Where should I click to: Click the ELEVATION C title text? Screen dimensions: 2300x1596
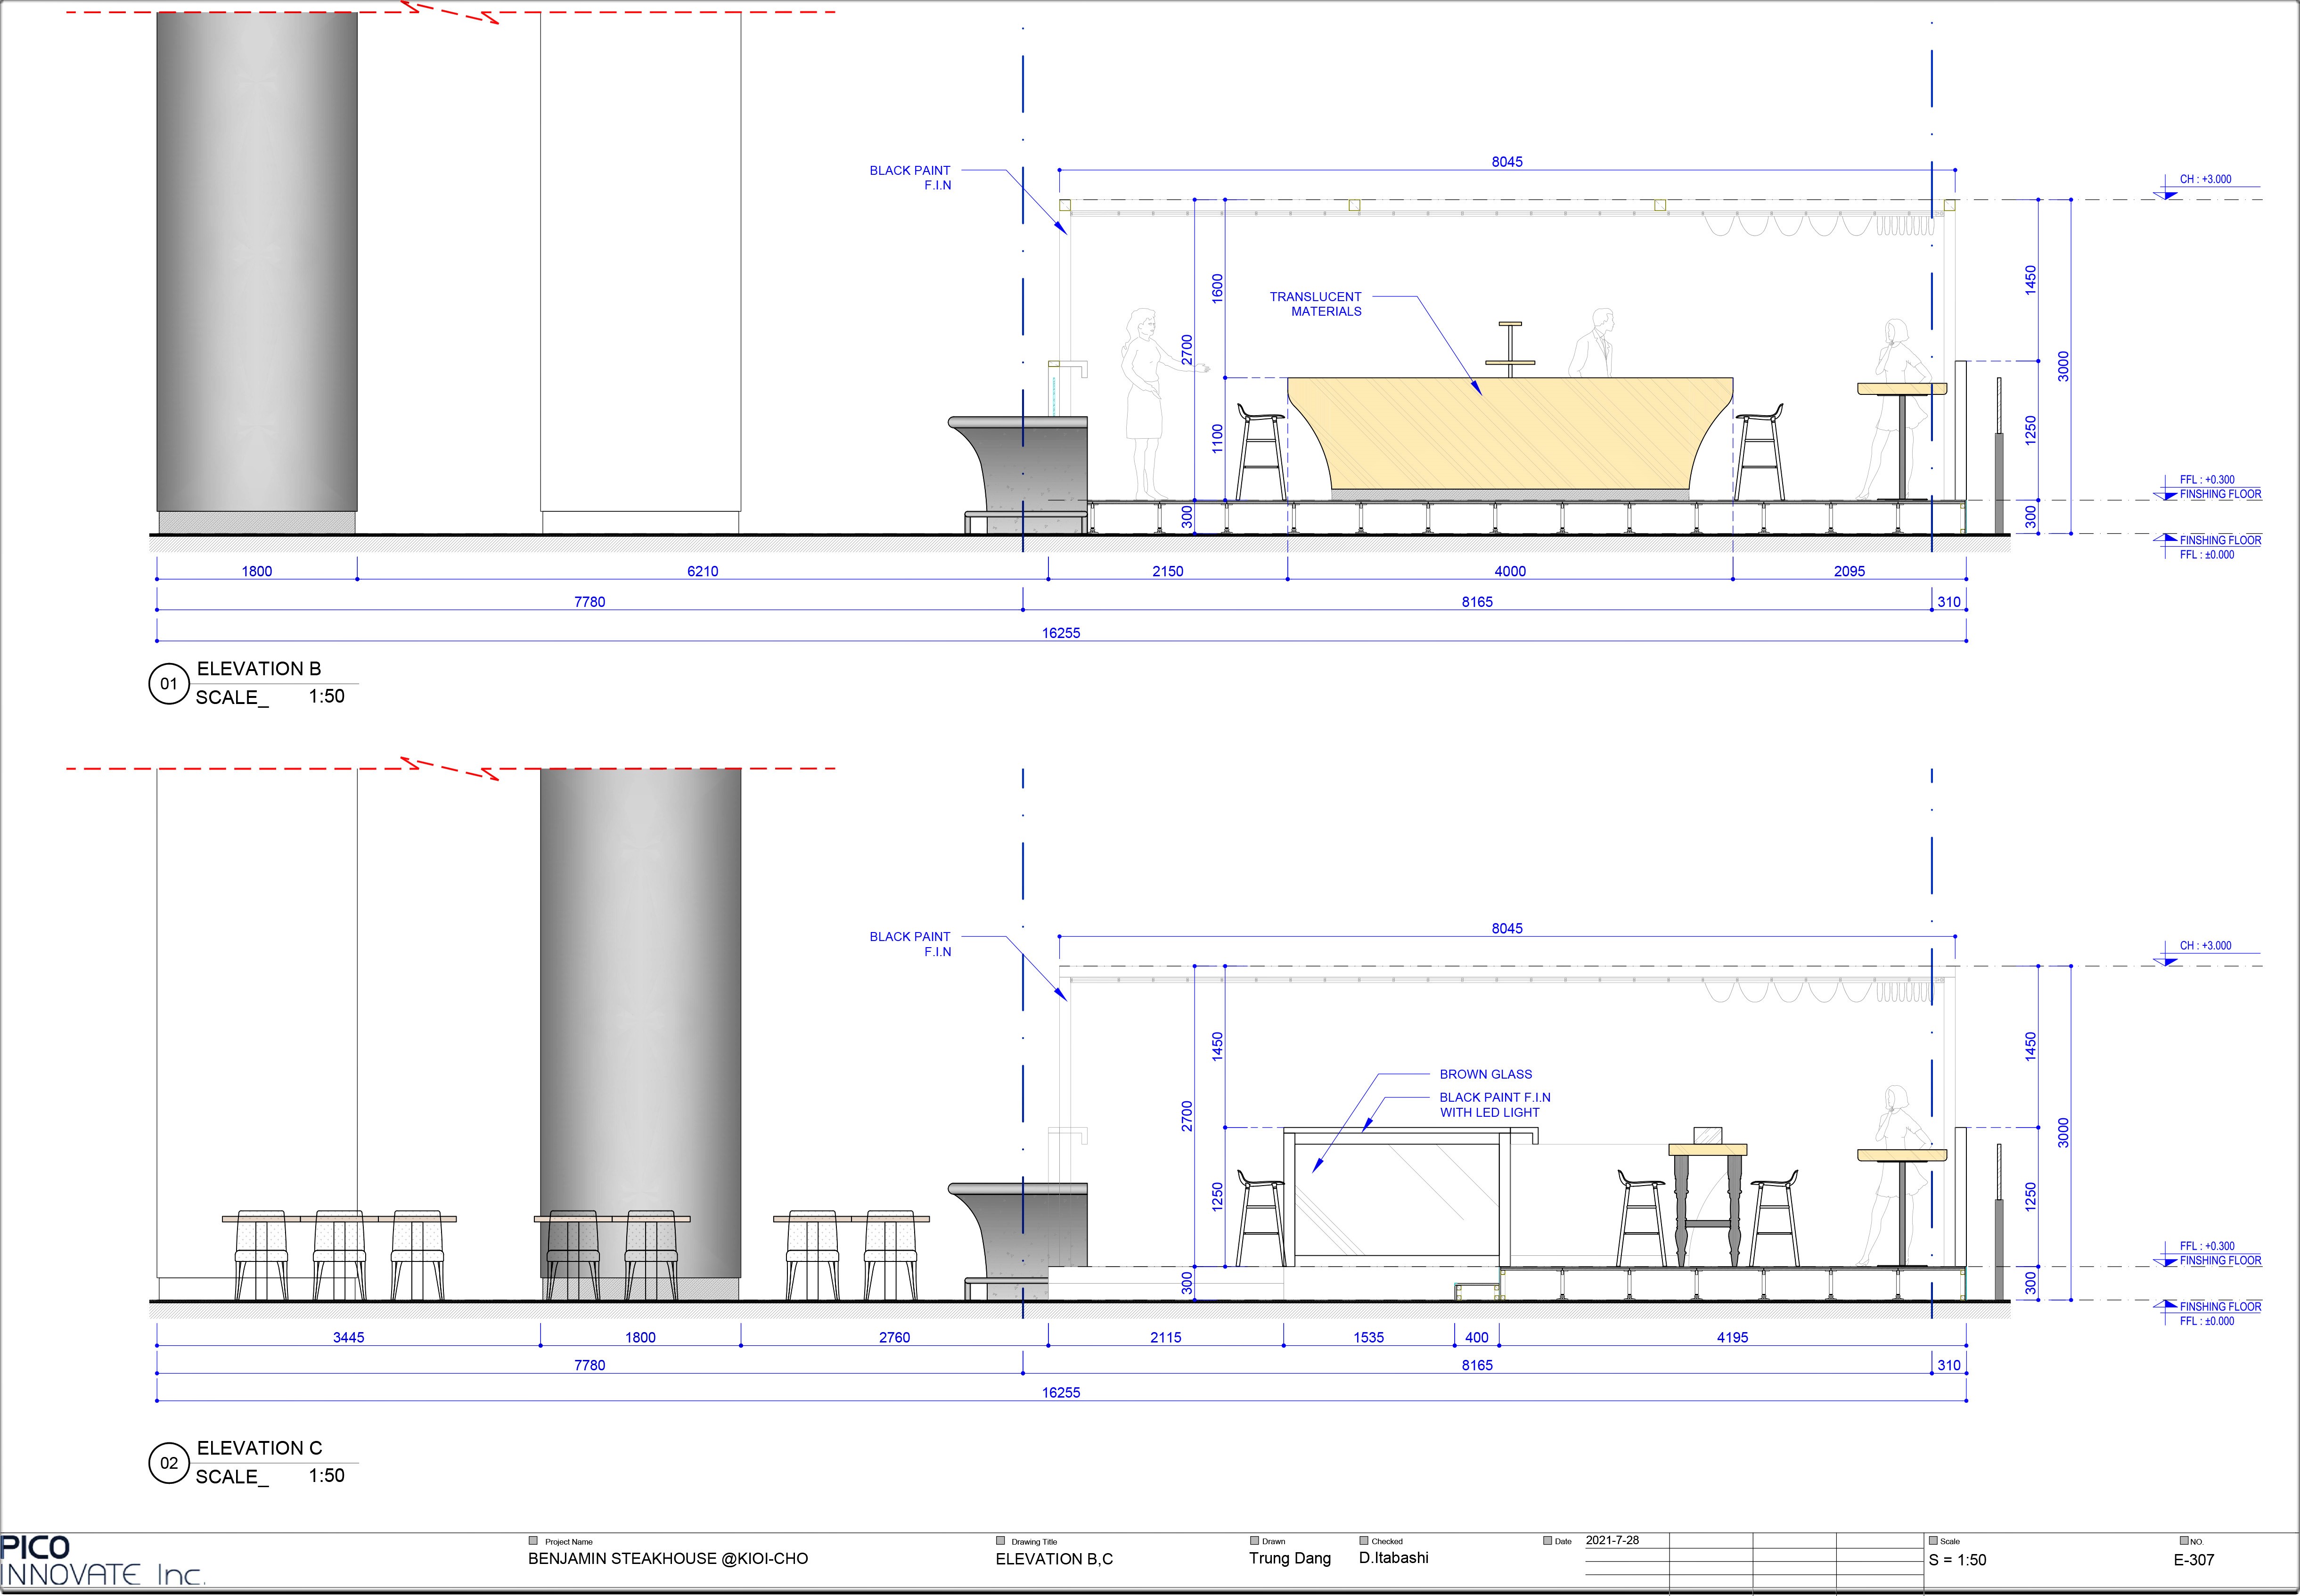(259, 1448)
